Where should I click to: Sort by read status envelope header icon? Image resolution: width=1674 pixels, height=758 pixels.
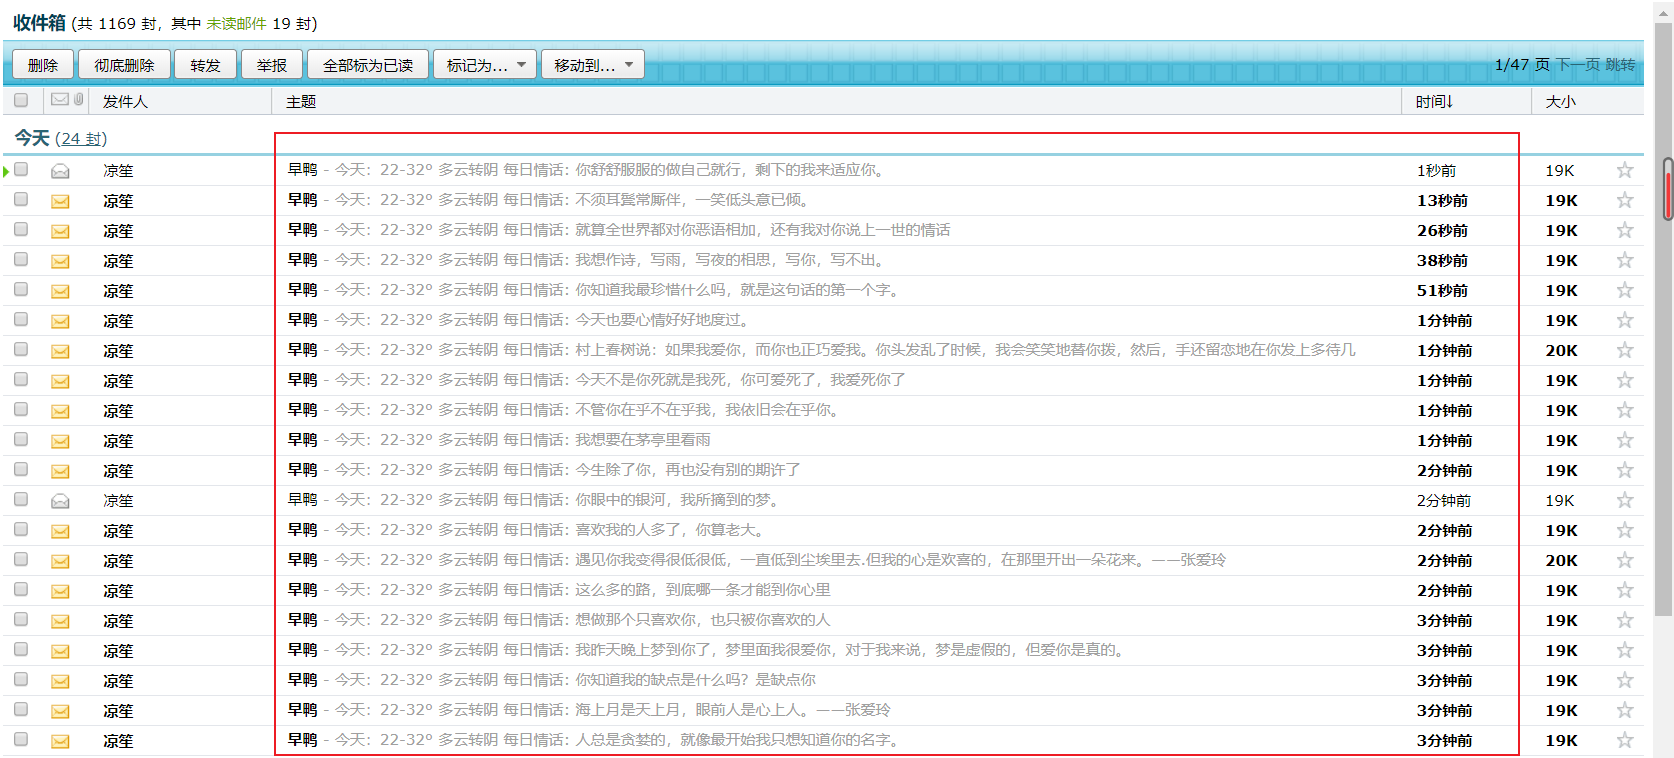point(60,99)
